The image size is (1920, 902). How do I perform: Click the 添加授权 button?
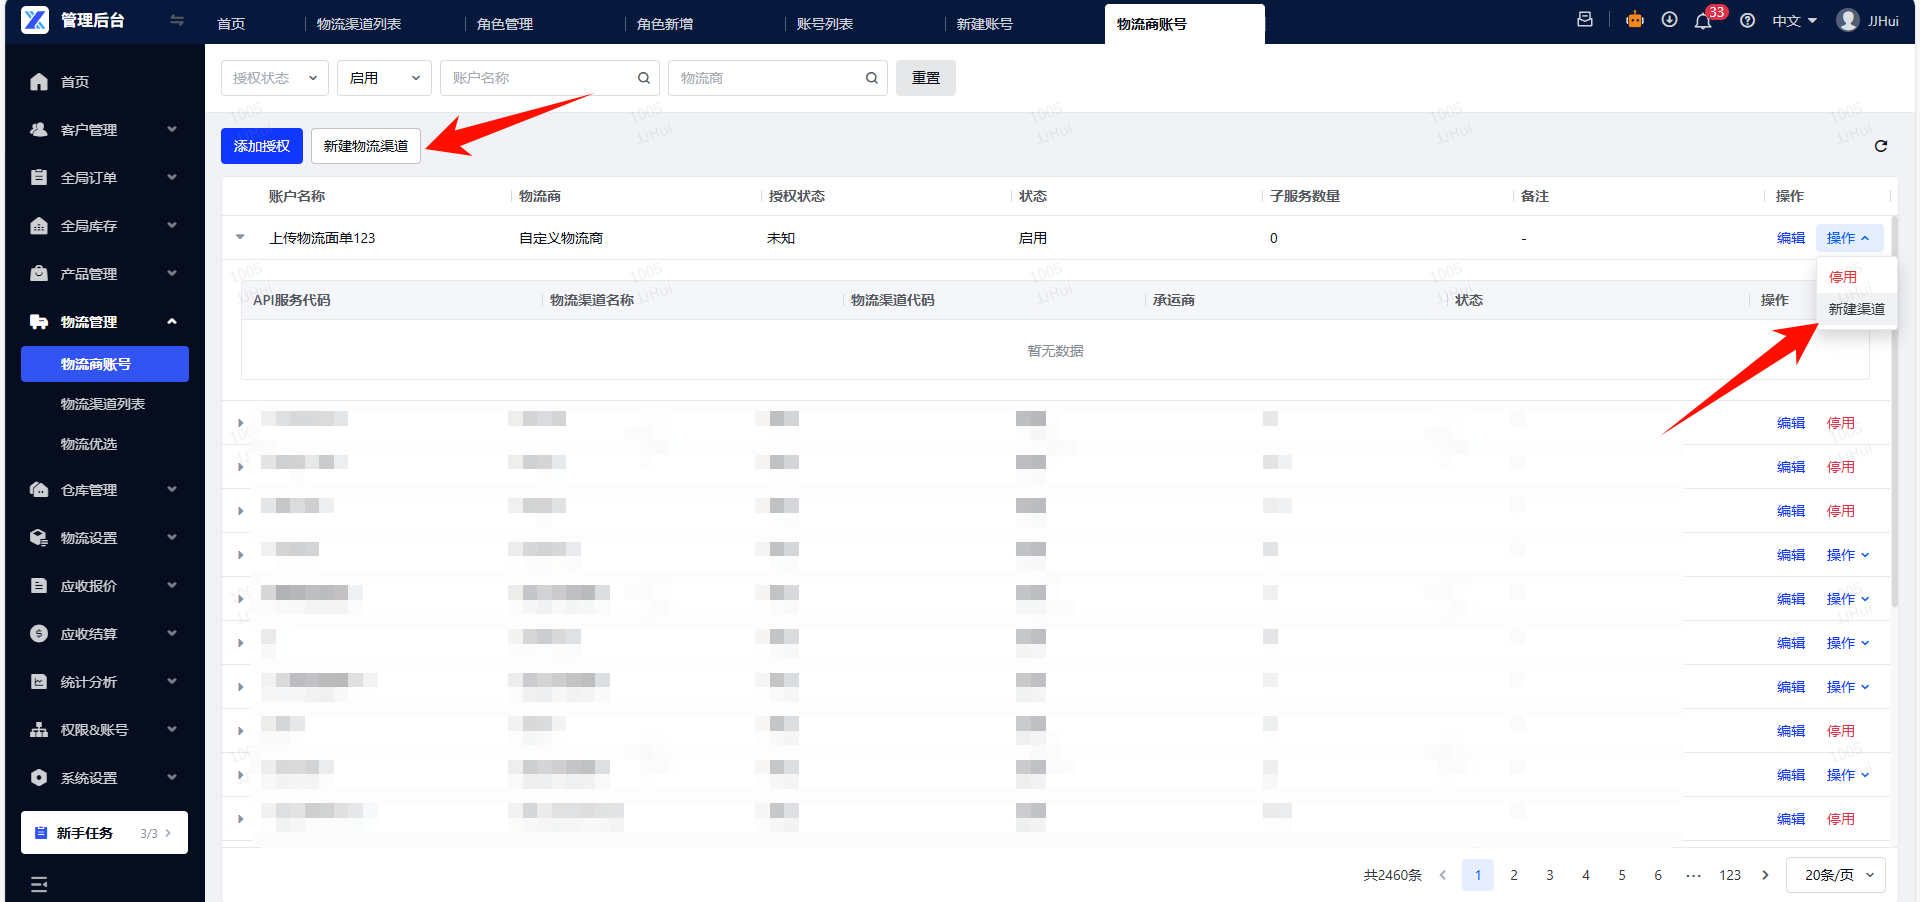tap(262, 146)
